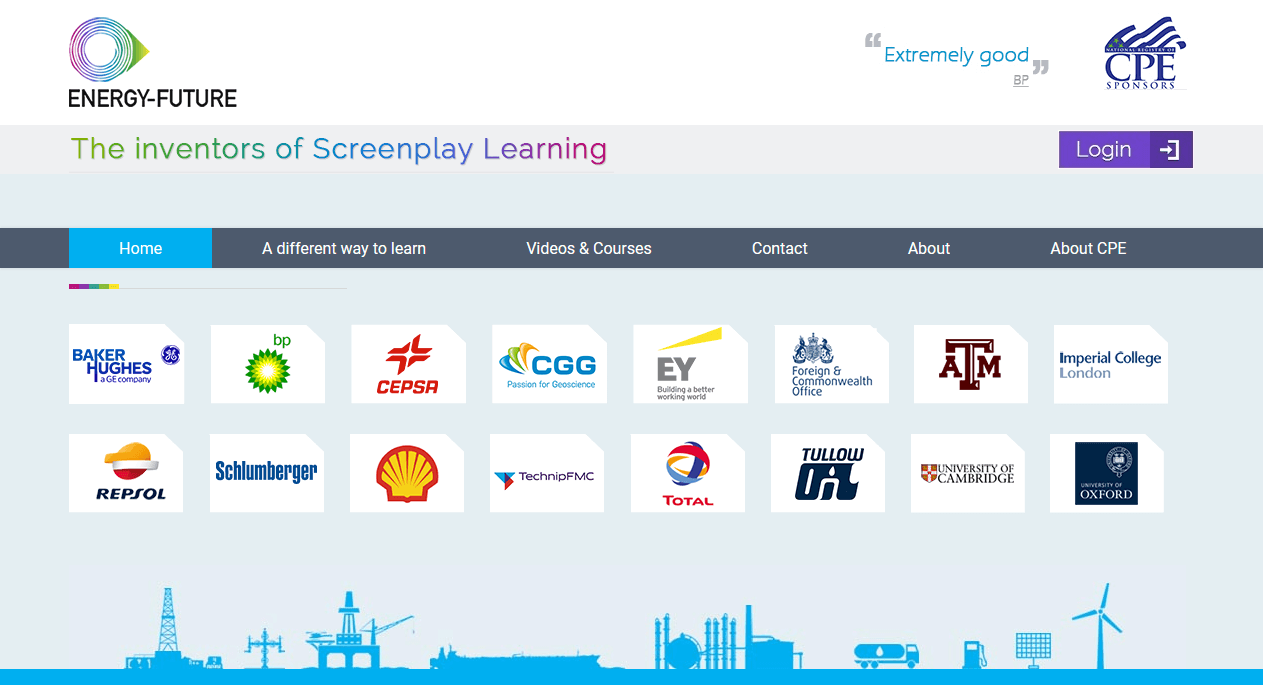Click the EY logo tile
This screenshot has height=685, width=1263.
pyautogui.click(x=690, y=364)
